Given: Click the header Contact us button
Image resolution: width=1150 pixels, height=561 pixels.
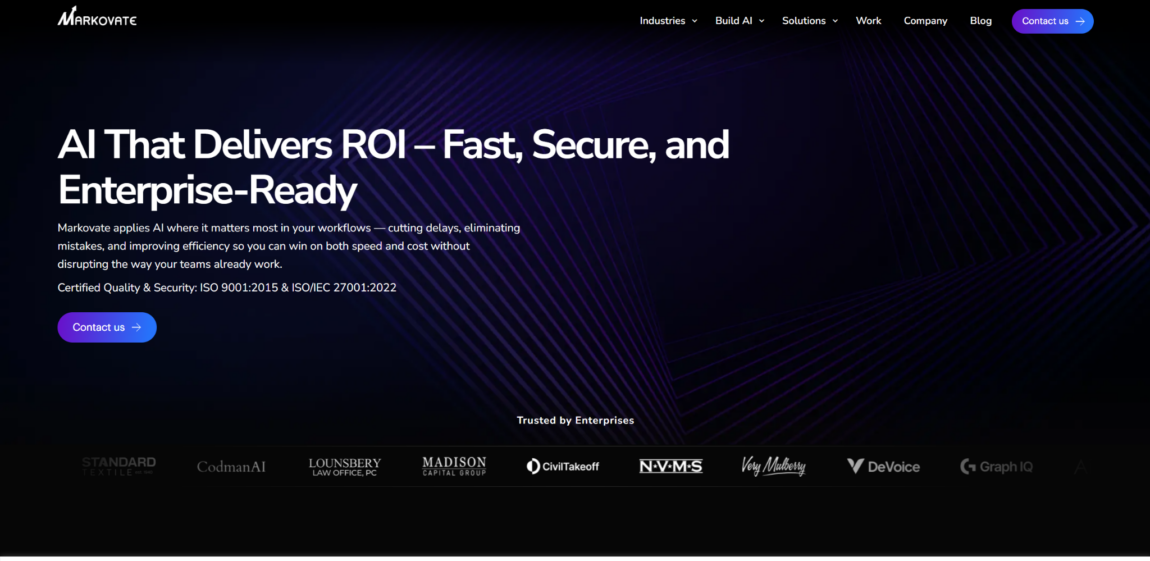Looking at the screenshot, I should pos(1052,21).
